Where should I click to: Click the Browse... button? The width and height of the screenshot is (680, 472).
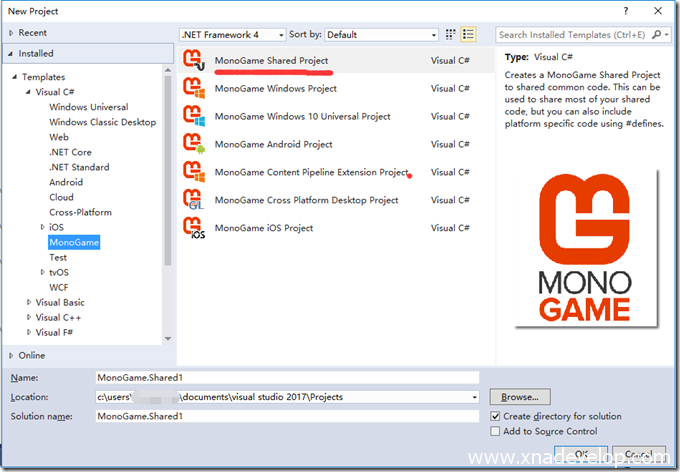[x=526, y=397]
